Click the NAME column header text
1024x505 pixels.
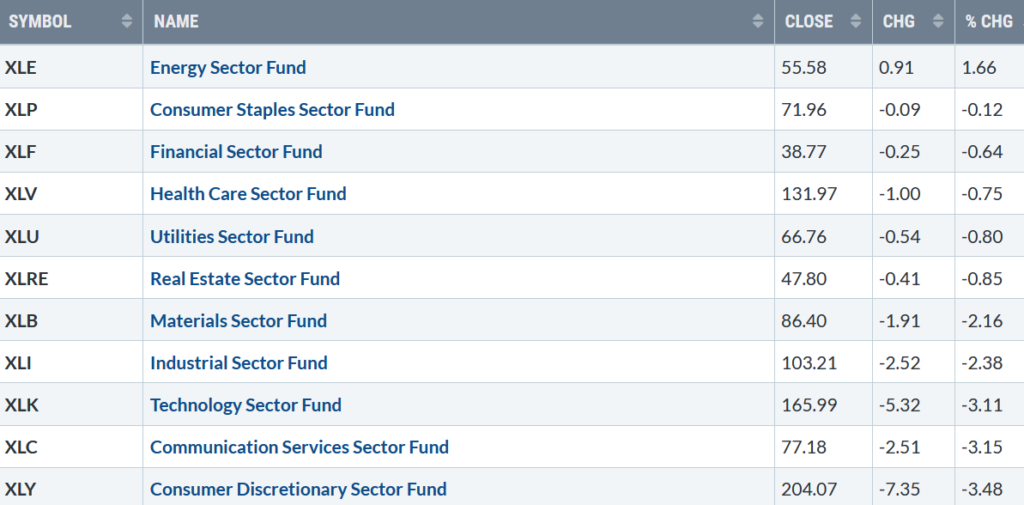176,21
